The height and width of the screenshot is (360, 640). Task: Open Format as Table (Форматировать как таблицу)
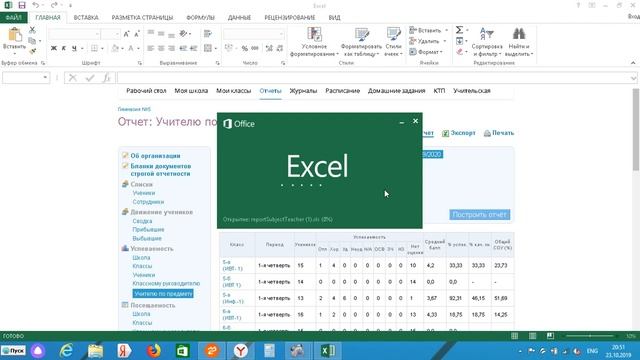[361, 42]
